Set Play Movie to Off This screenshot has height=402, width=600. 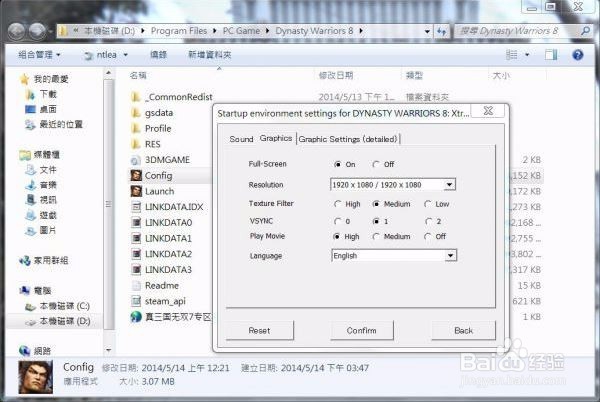click(x=428, y=237)
